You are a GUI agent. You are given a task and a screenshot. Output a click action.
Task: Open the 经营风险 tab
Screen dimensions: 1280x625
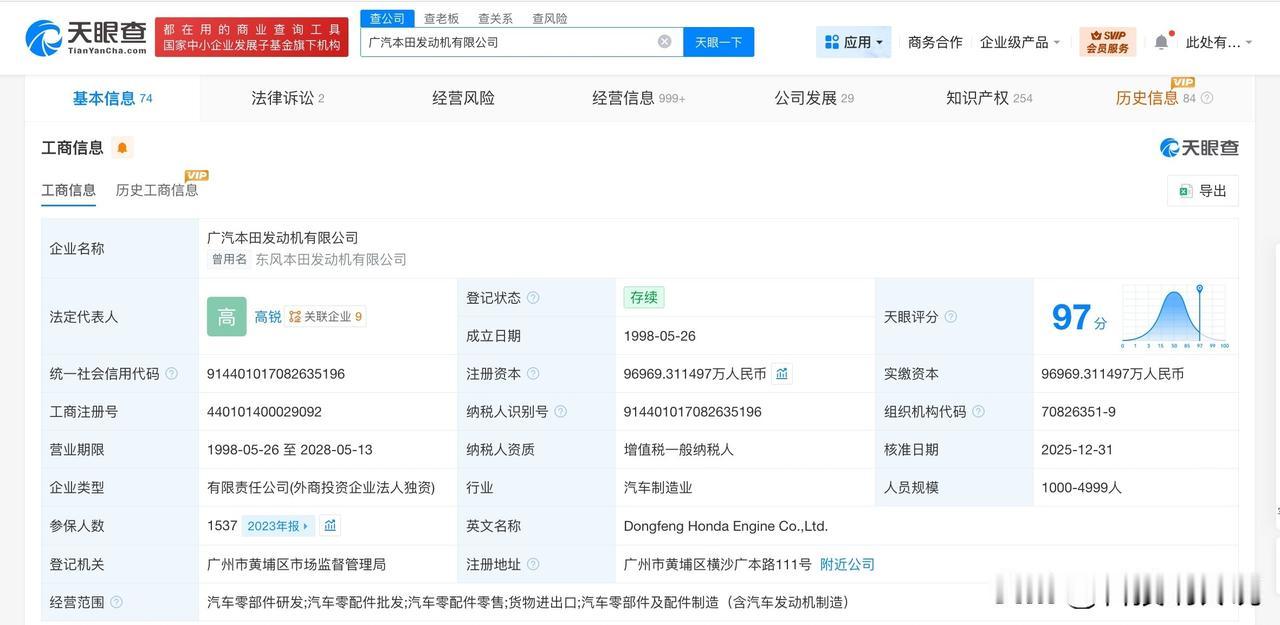coord(463,98)
